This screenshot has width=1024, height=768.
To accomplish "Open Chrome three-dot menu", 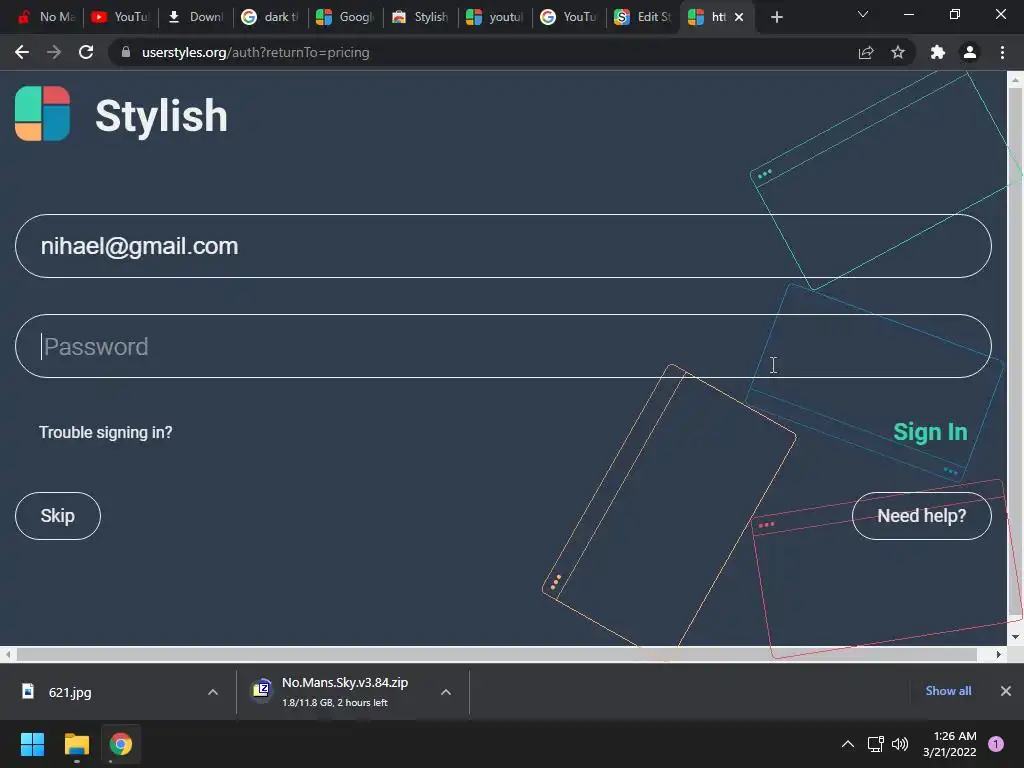I will 1002,52.
